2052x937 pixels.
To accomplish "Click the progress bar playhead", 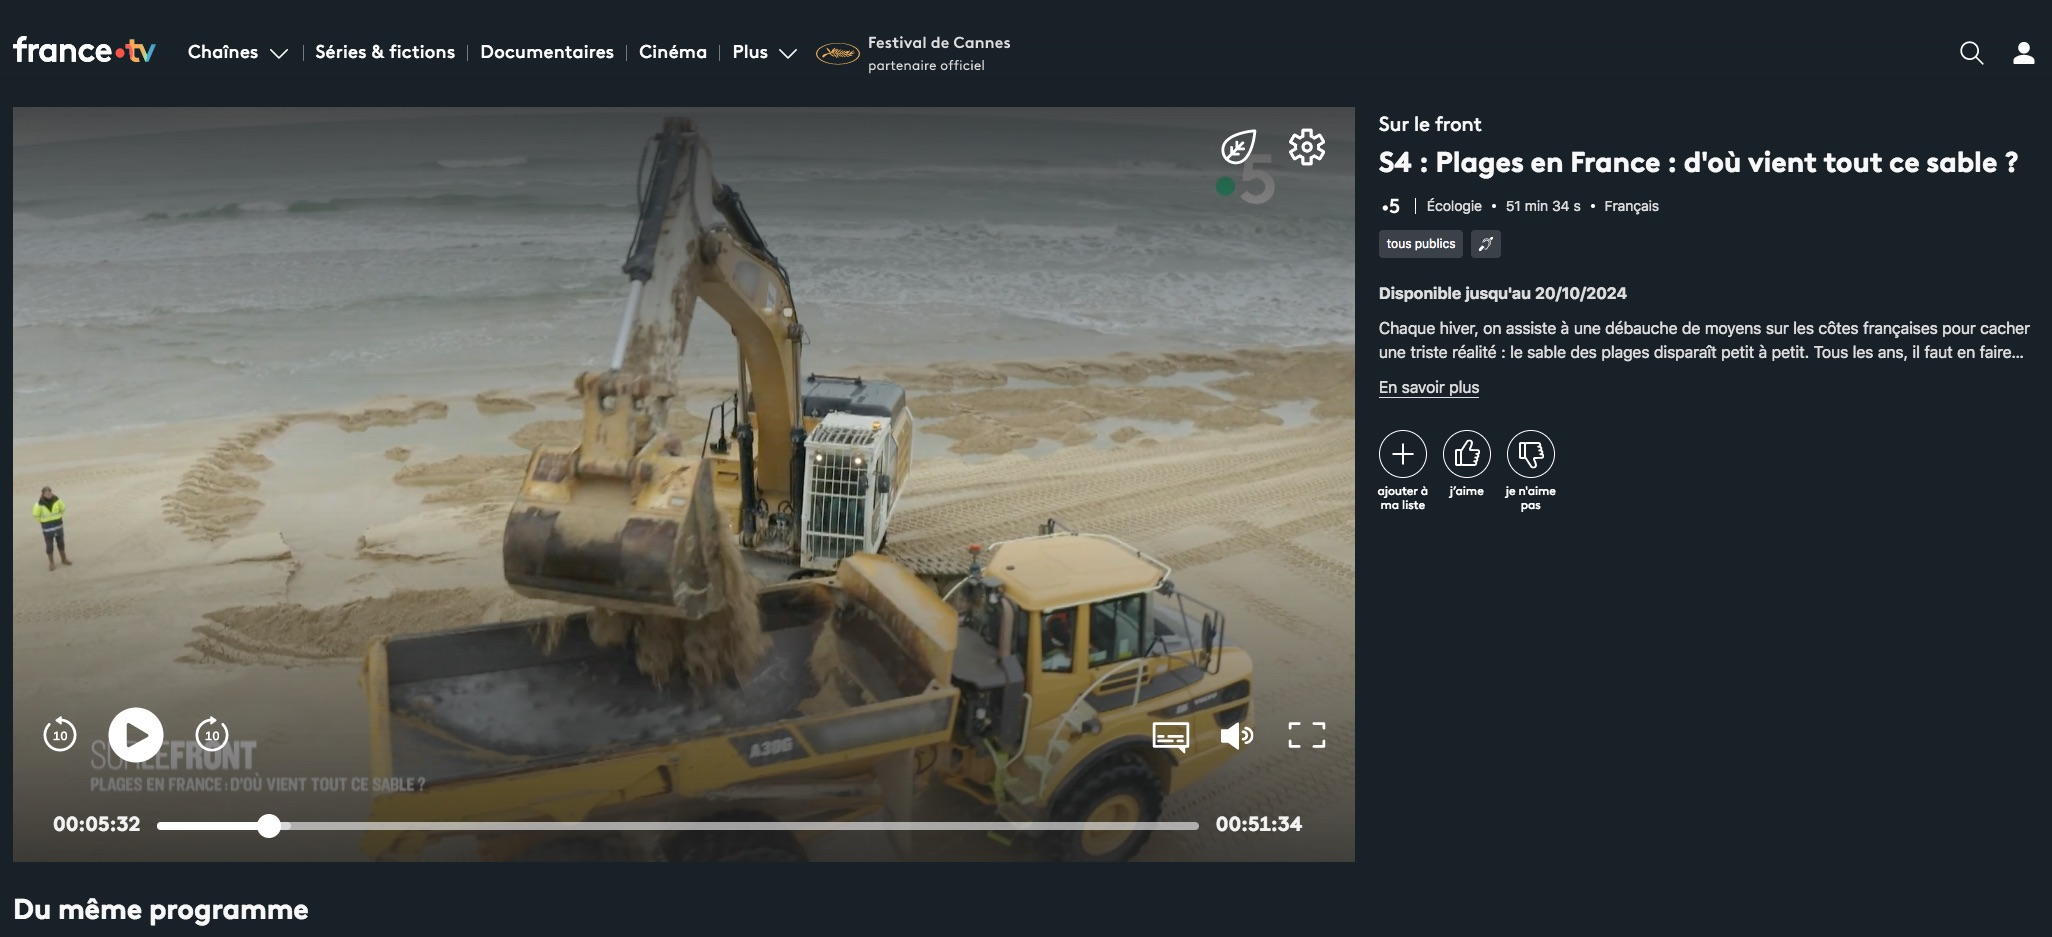I will click(x=269, y=825).
